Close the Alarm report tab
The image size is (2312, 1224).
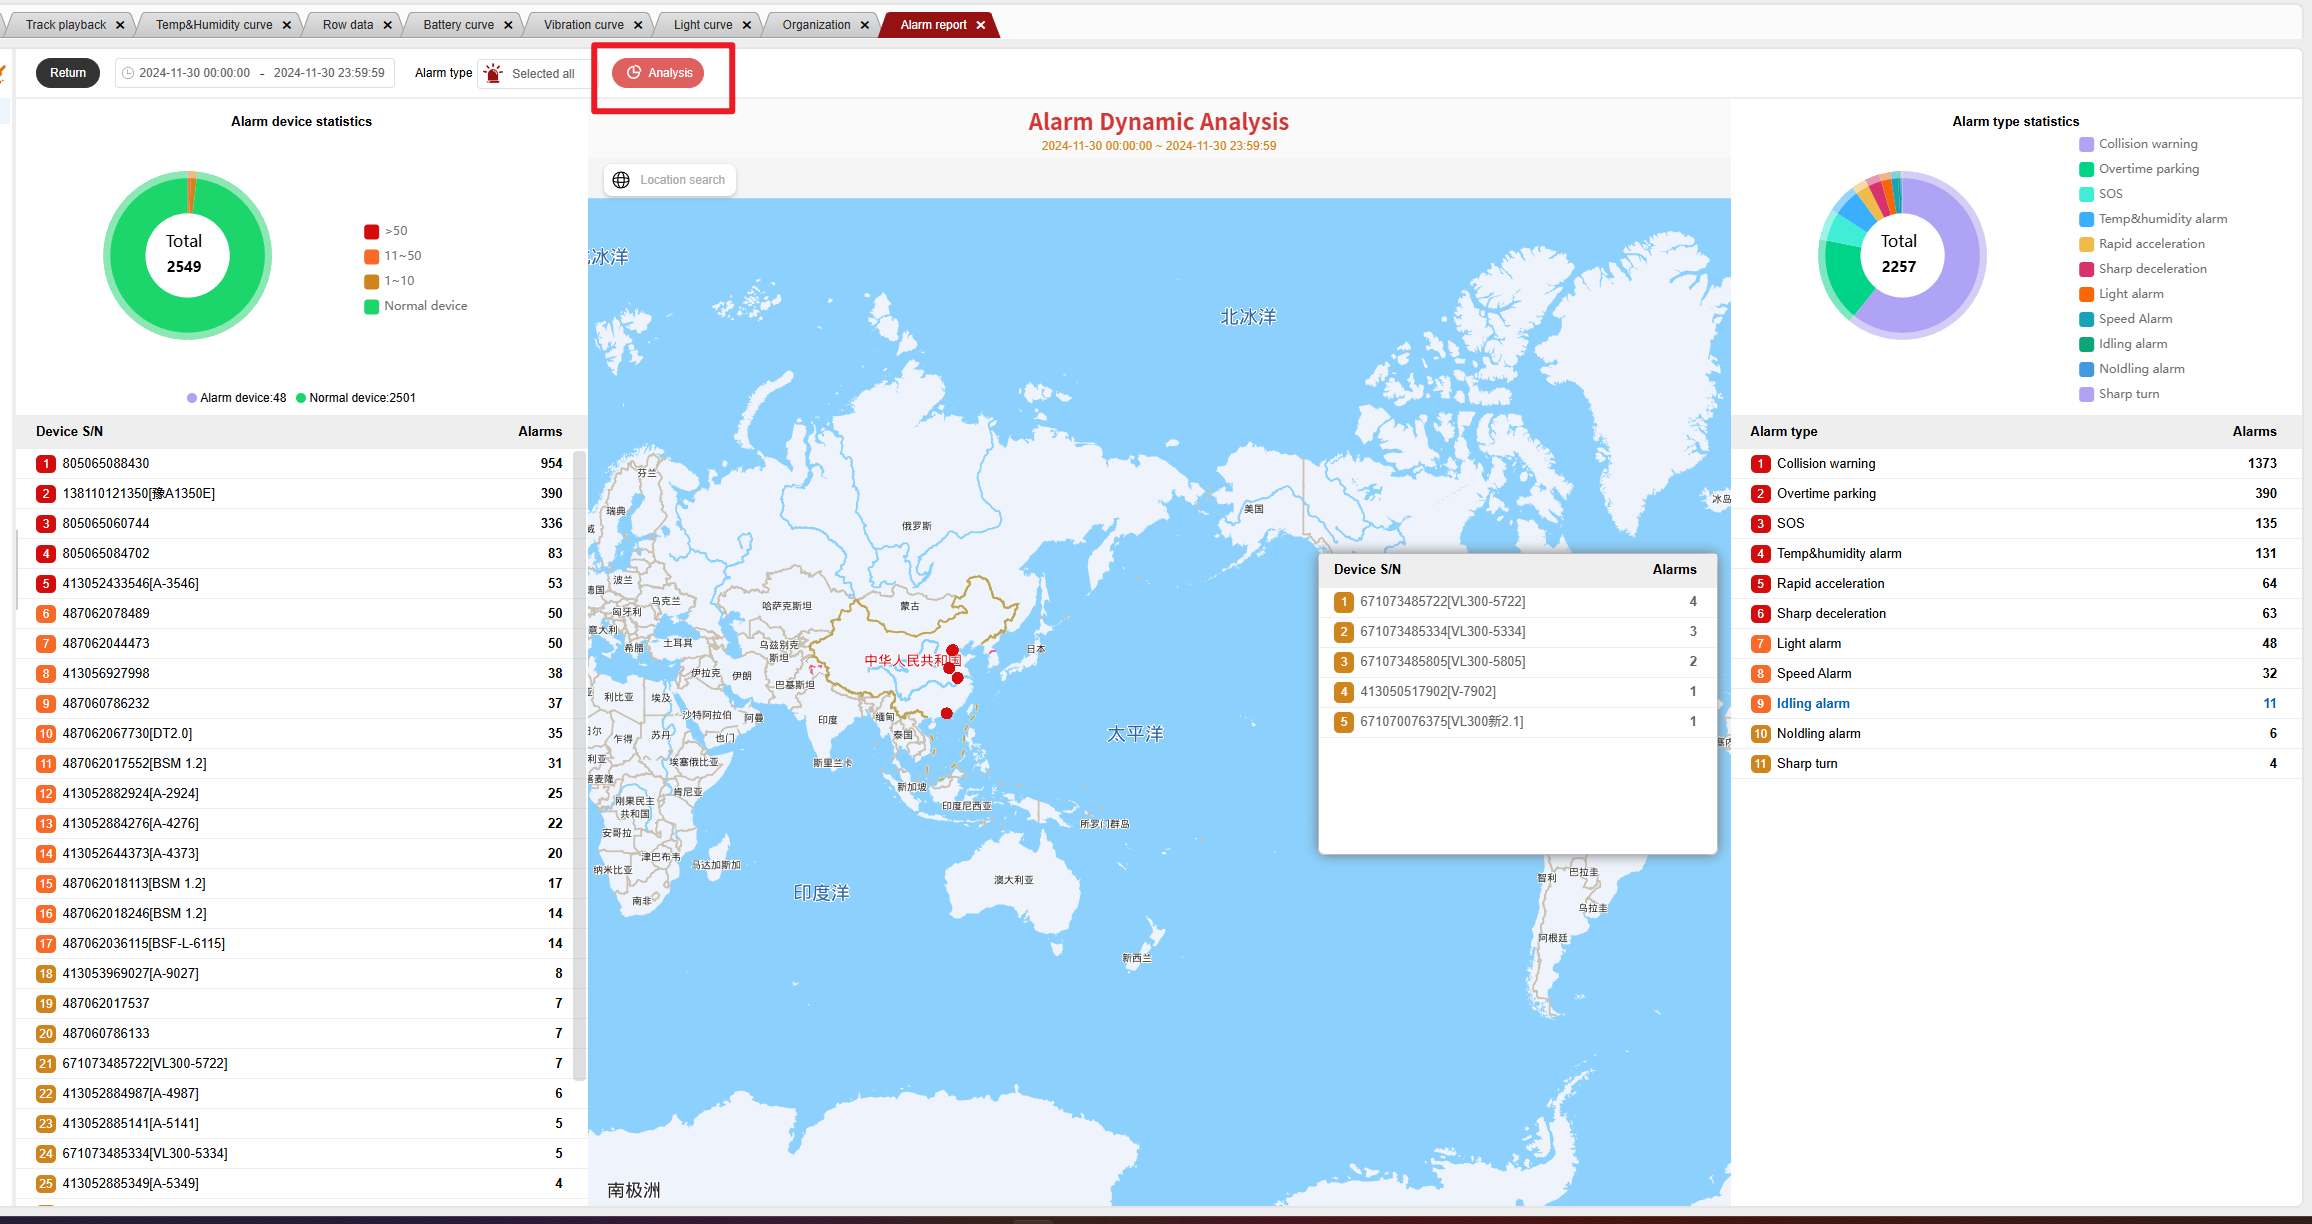[x=981, y=25]
